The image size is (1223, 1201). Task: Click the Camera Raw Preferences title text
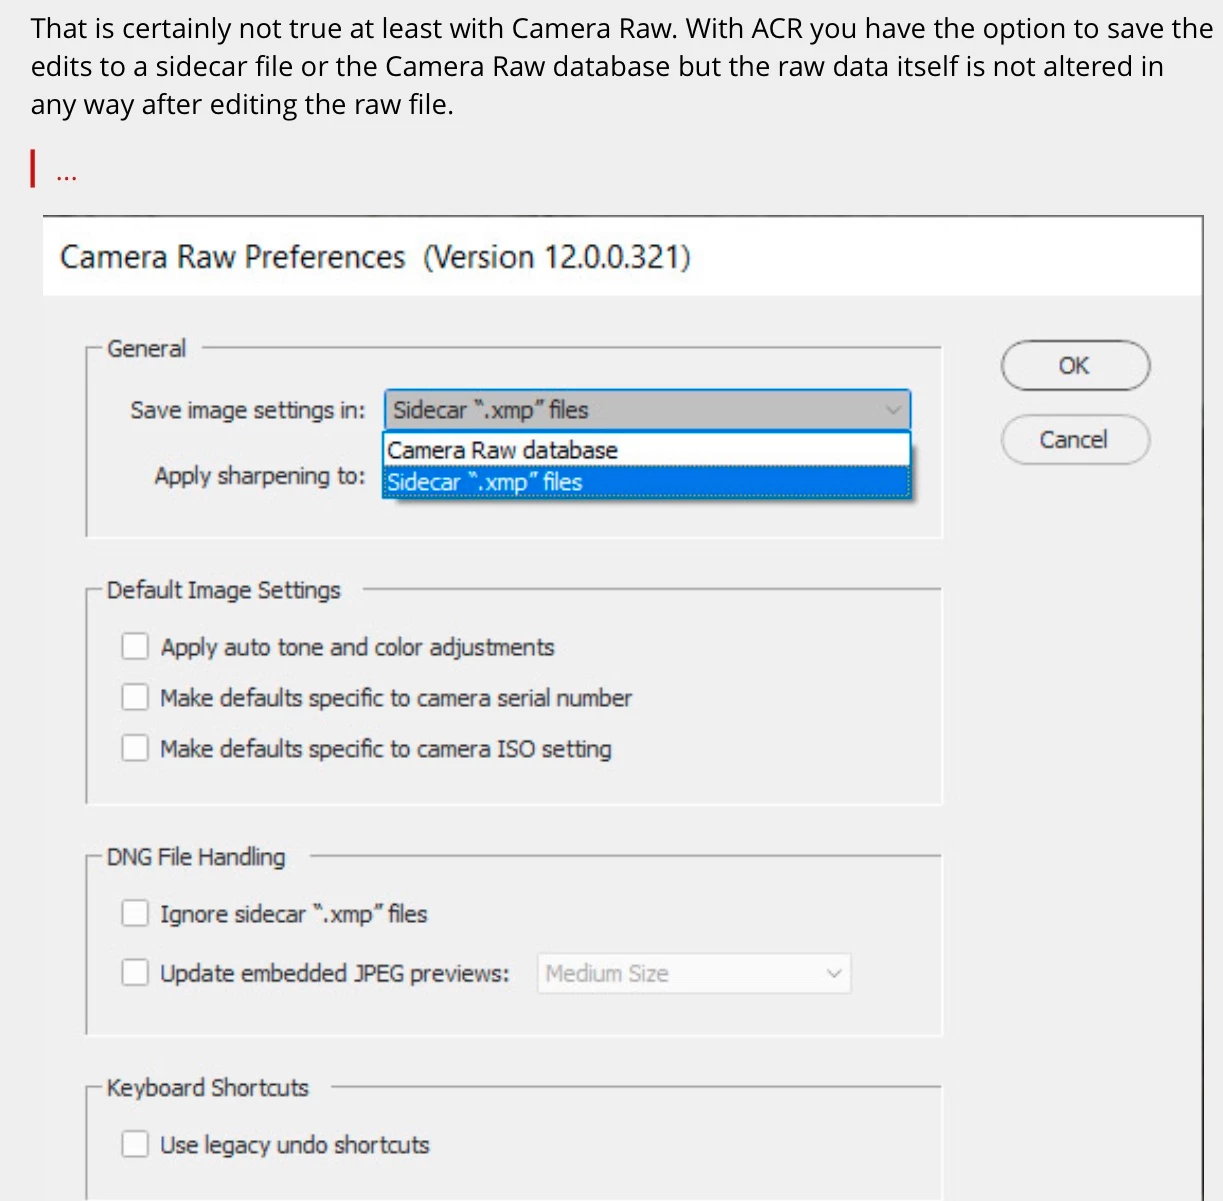click(375, 257)
